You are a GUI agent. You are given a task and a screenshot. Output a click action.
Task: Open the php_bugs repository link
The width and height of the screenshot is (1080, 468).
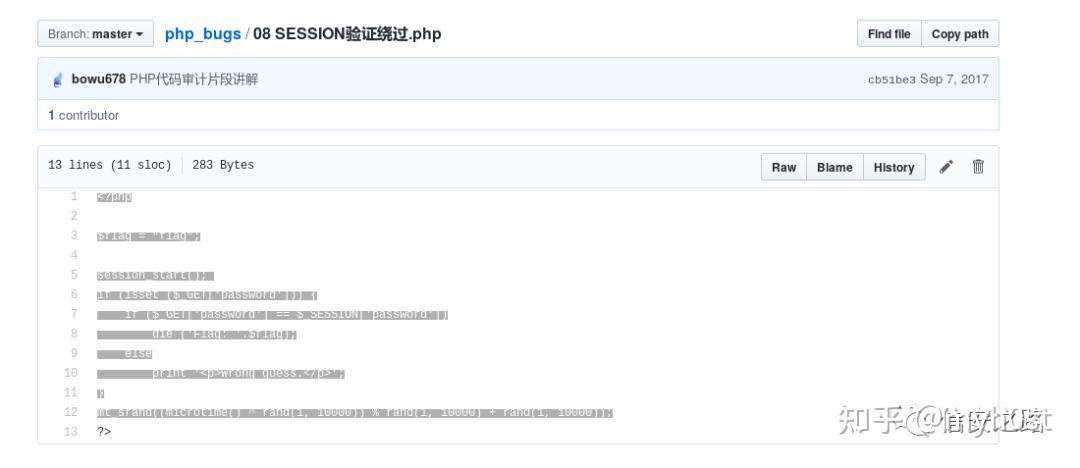[x=202, y=34]
